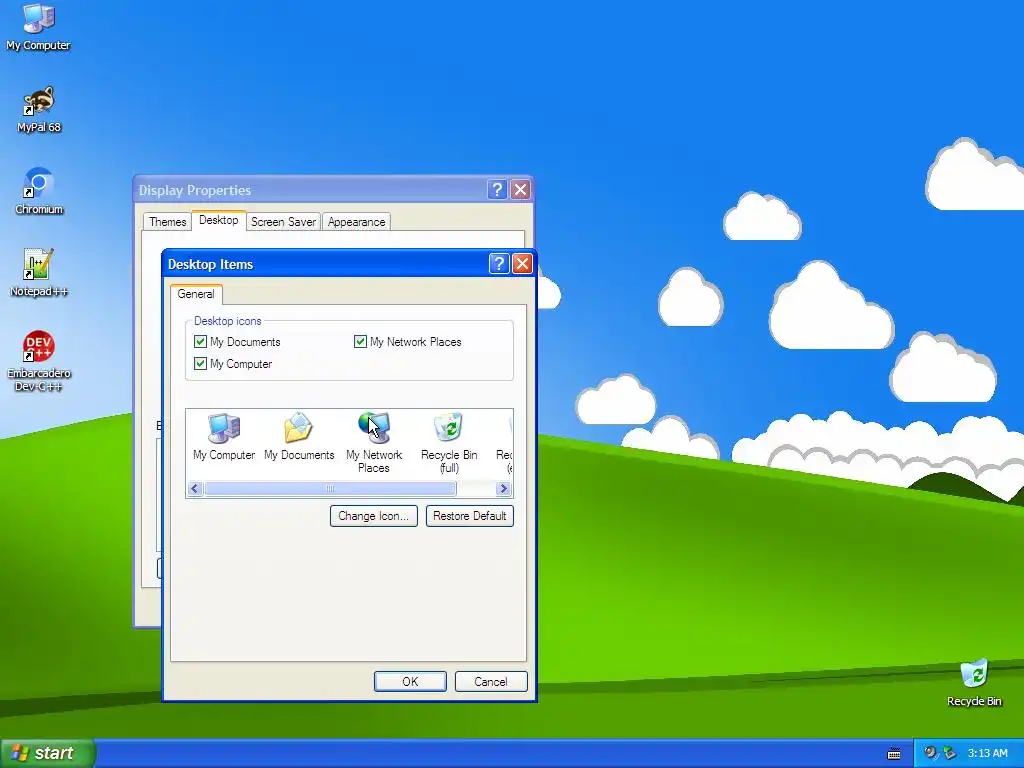Open My Computer desktop shortcut

(x=38, y=27)
